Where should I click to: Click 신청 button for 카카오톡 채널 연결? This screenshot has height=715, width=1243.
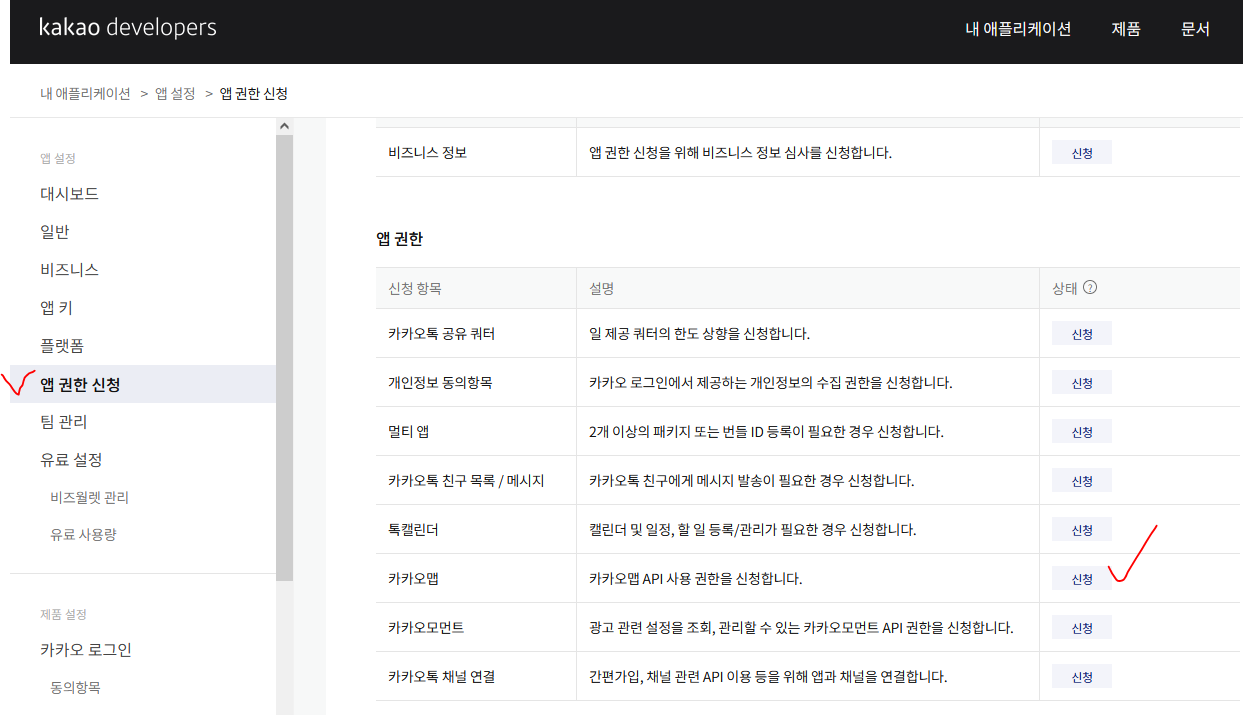point(1082,677)
